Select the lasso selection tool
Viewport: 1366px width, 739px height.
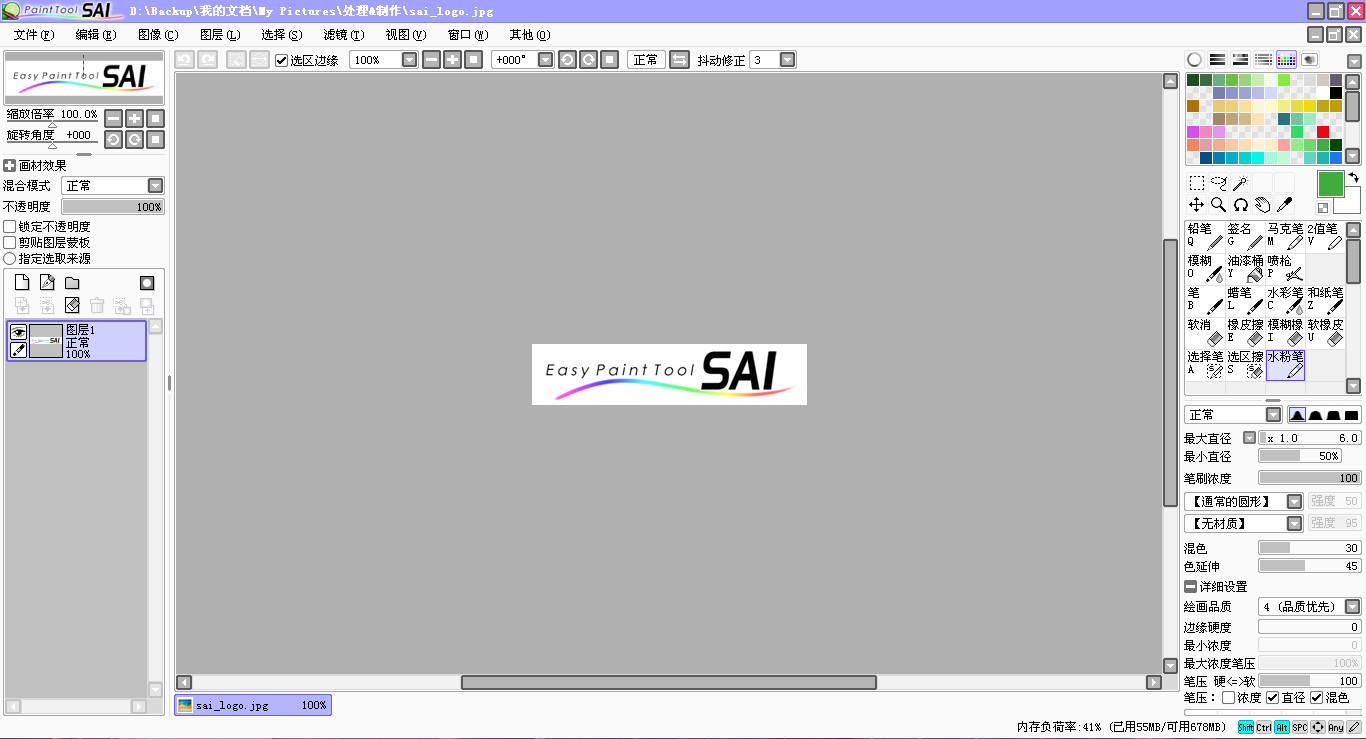(1219, 183)
